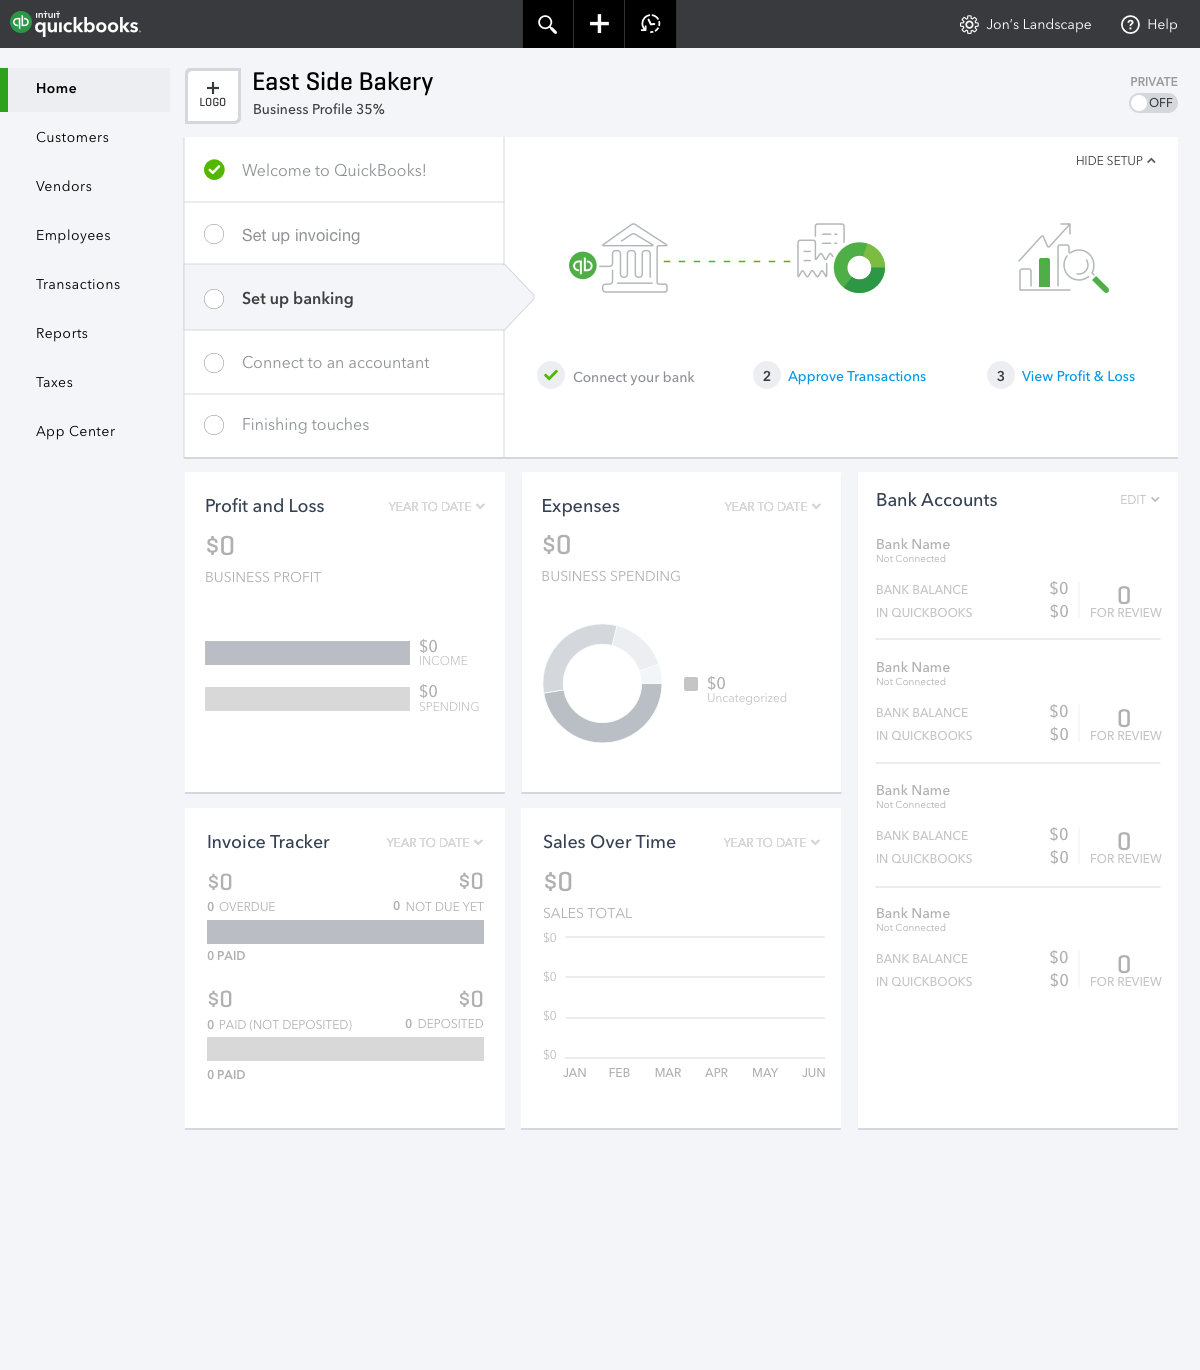Click the Connect your bank label
Screen dimensions: 1200x1370
[x=634, y=377]
